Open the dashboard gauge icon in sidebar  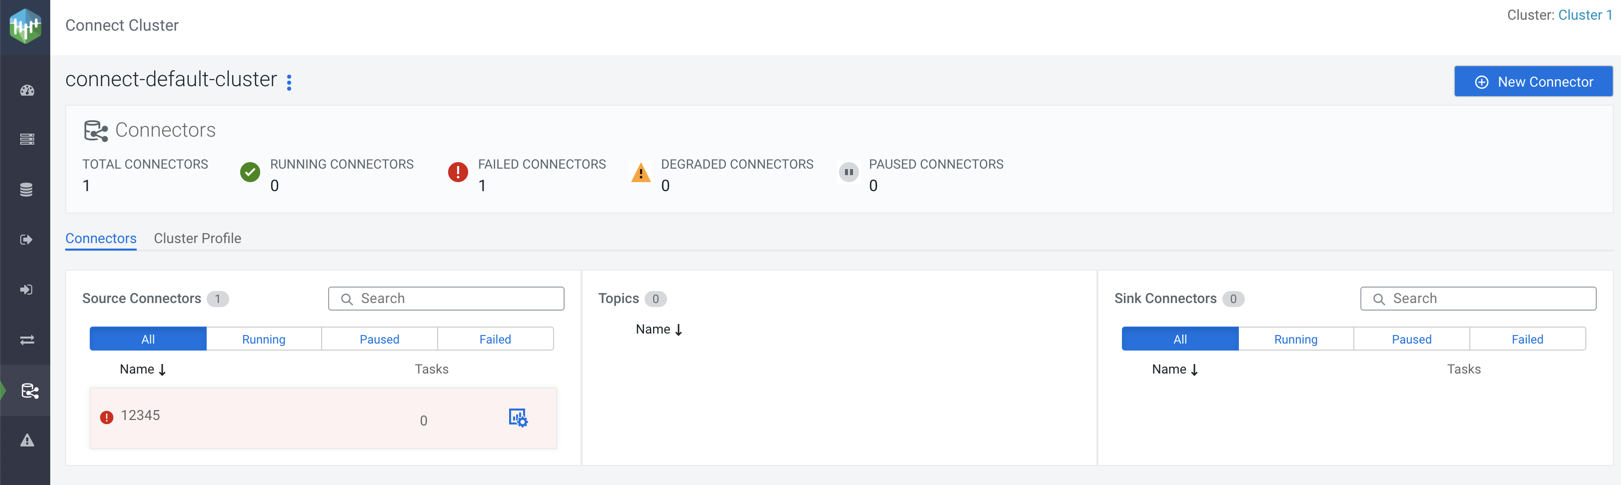pyautogui.click(x=27, y=90)
